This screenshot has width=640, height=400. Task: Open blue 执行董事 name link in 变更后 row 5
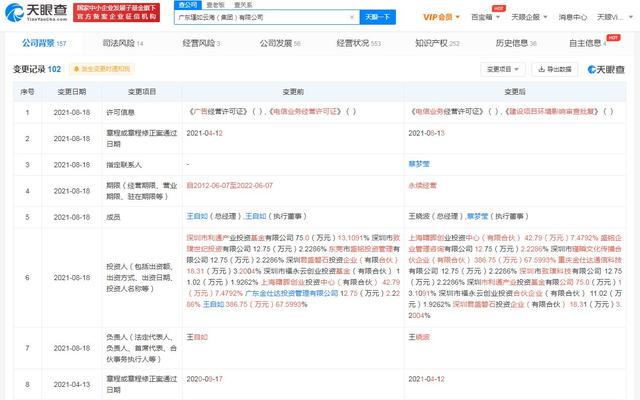point(477,216)
